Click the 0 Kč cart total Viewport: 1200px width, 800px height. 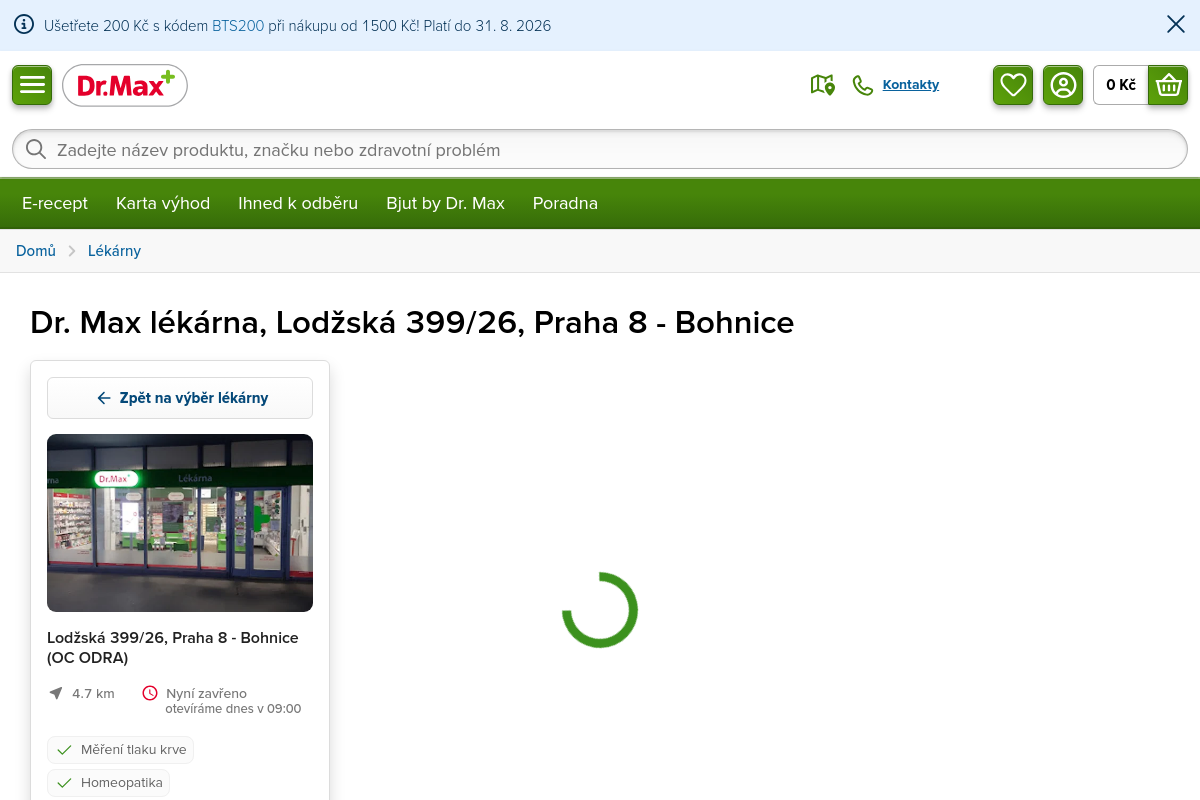coord(1121,85)
